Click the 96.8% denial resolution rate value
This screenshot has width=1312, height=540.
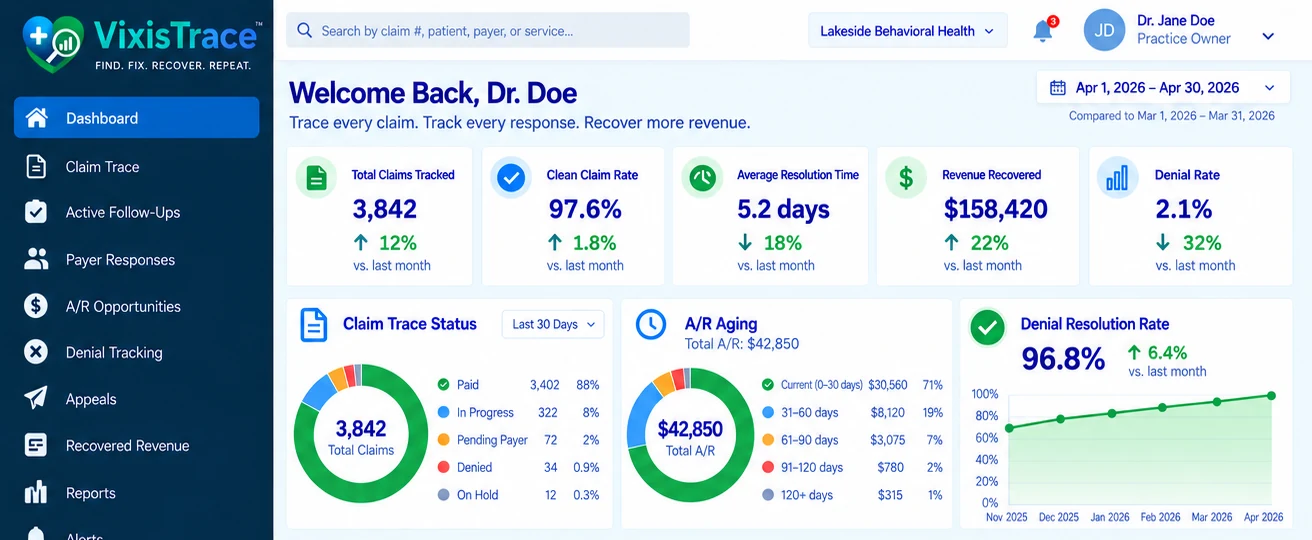tap(1063, 359)
